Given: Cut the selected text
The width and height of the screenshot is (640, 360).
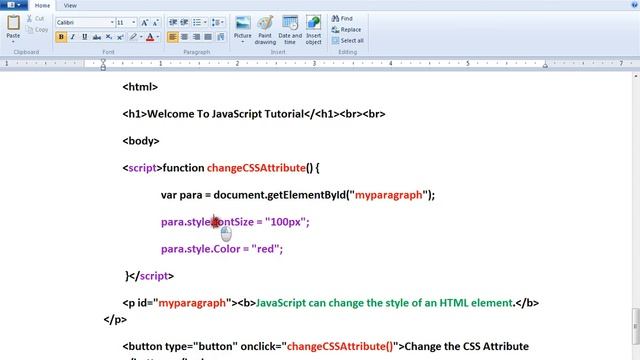Looking at the screenshot, I should (x=36, y=18).
